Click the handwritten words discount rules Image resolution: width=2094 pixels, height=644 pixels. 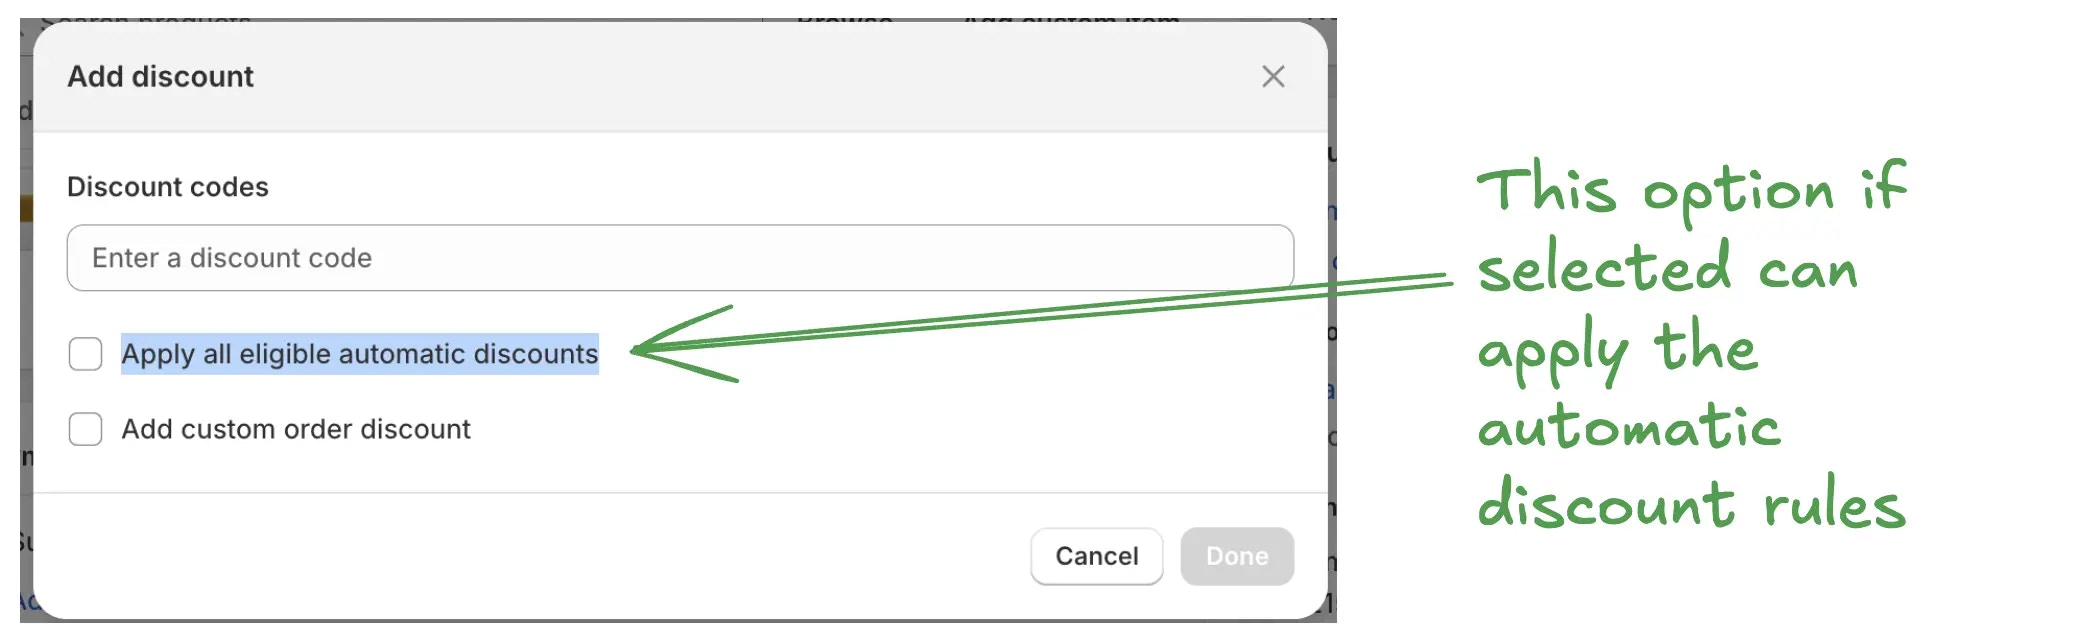click(x=1692, y=503)
